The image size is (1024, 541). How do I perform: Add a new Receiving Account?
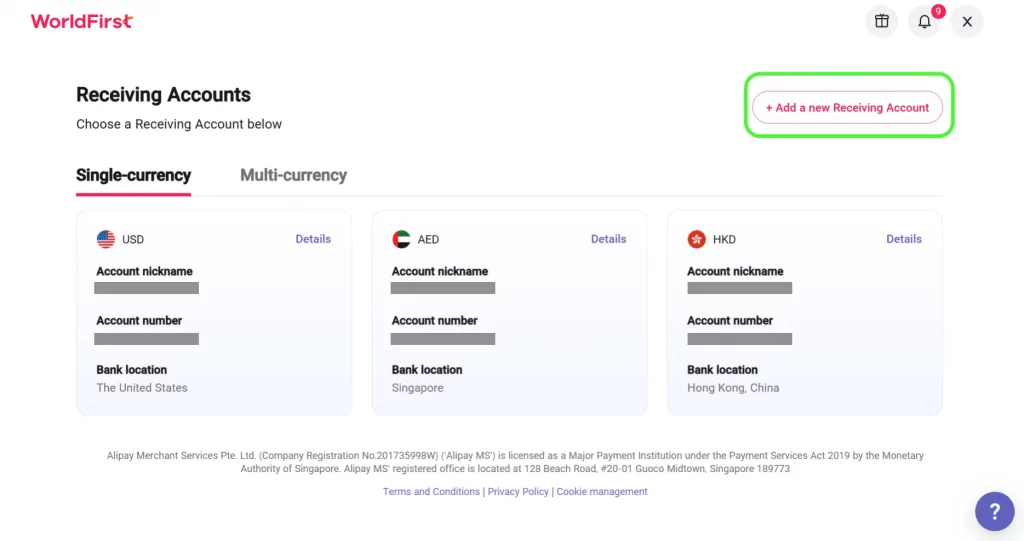click(x=847, y=107)
